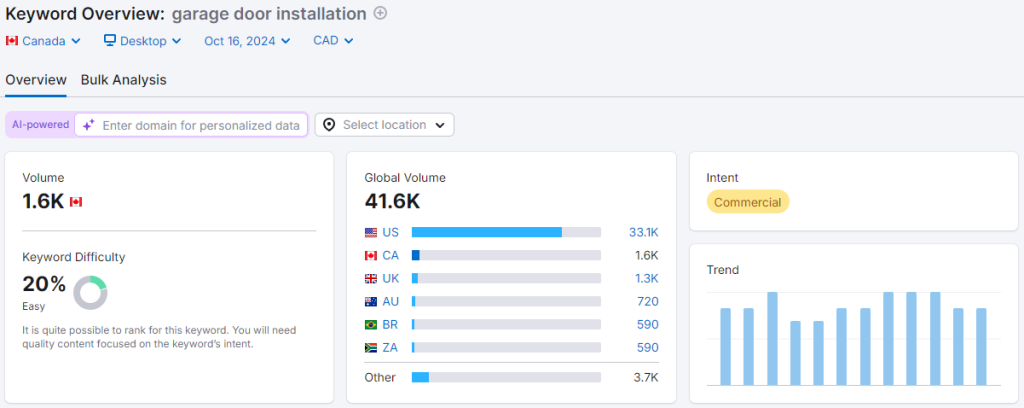
Task: Click the 'Easy' difficulty label
Action: tap(33, 306)
